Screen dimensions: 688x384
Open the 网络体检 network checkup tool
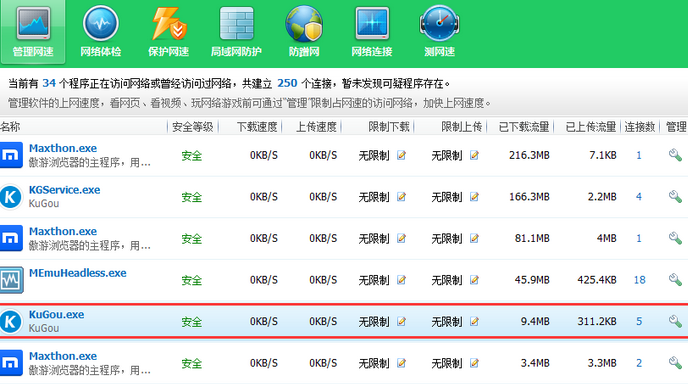coord(100,32)
